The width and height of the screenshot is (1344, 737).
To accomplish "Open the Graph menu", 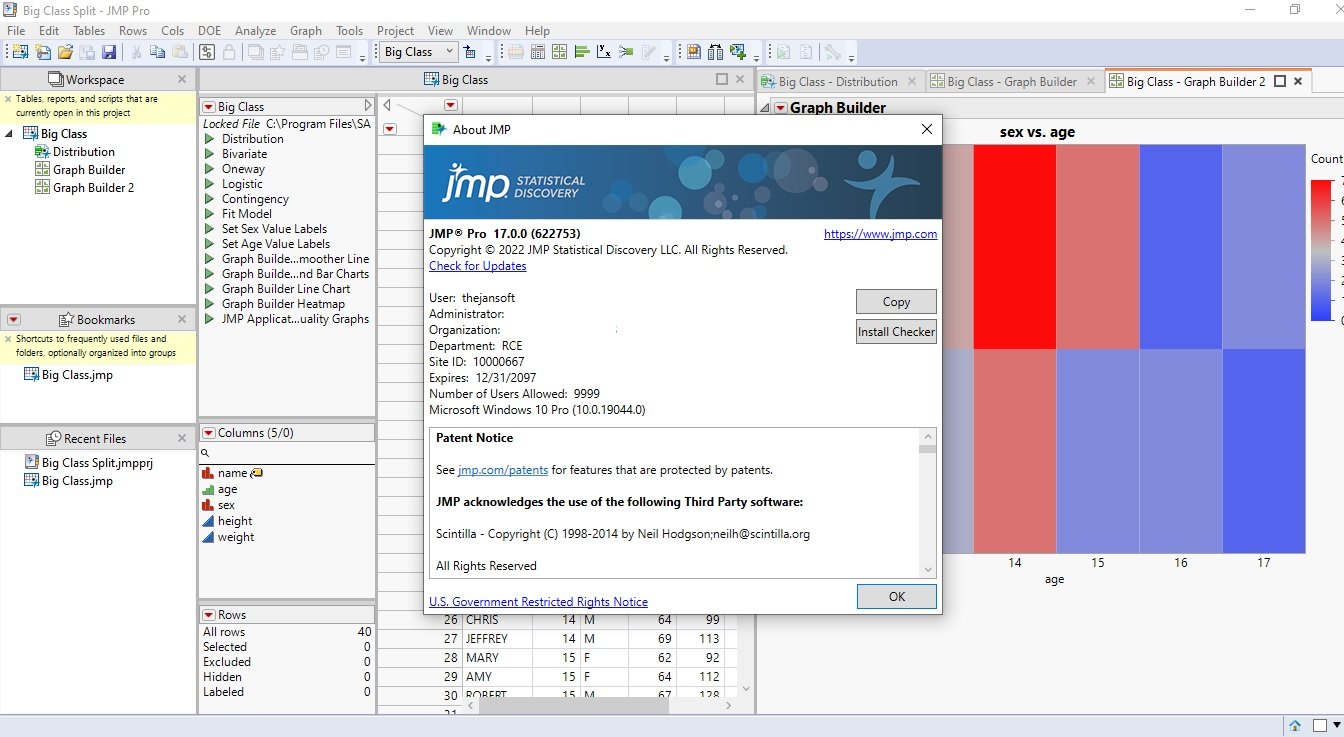I will tap(306, 31).
